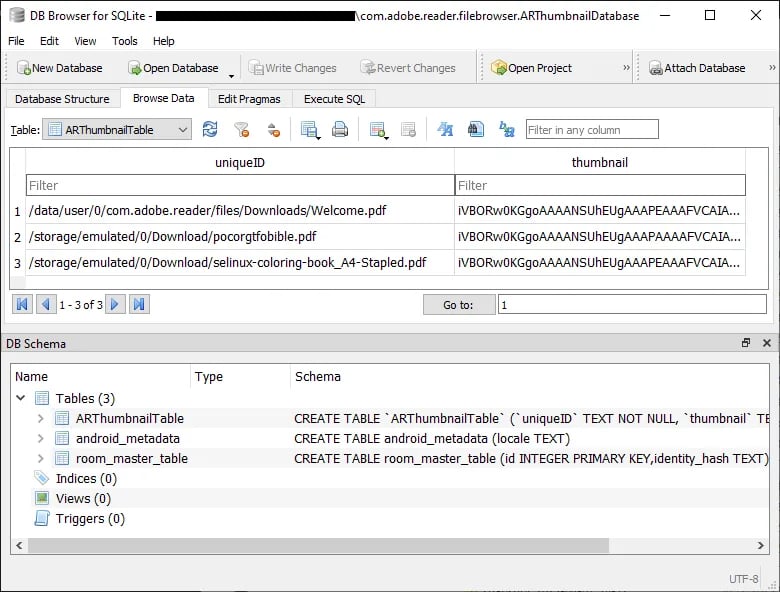The image size is (780, 592).
Task: Click the Open Project button
Action: click(531, 68)
